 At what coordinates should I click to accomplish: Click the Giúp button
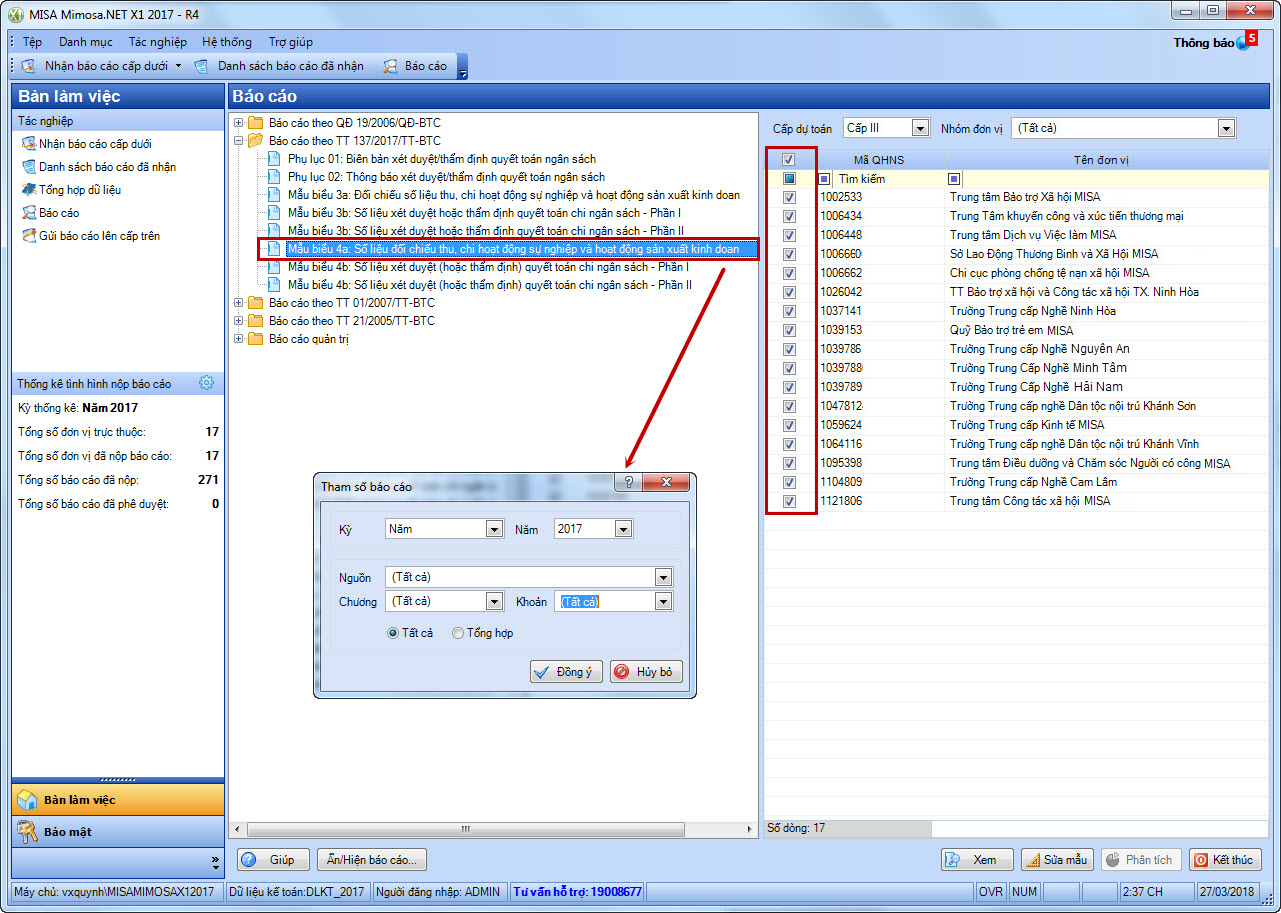[x=273, y=859]
